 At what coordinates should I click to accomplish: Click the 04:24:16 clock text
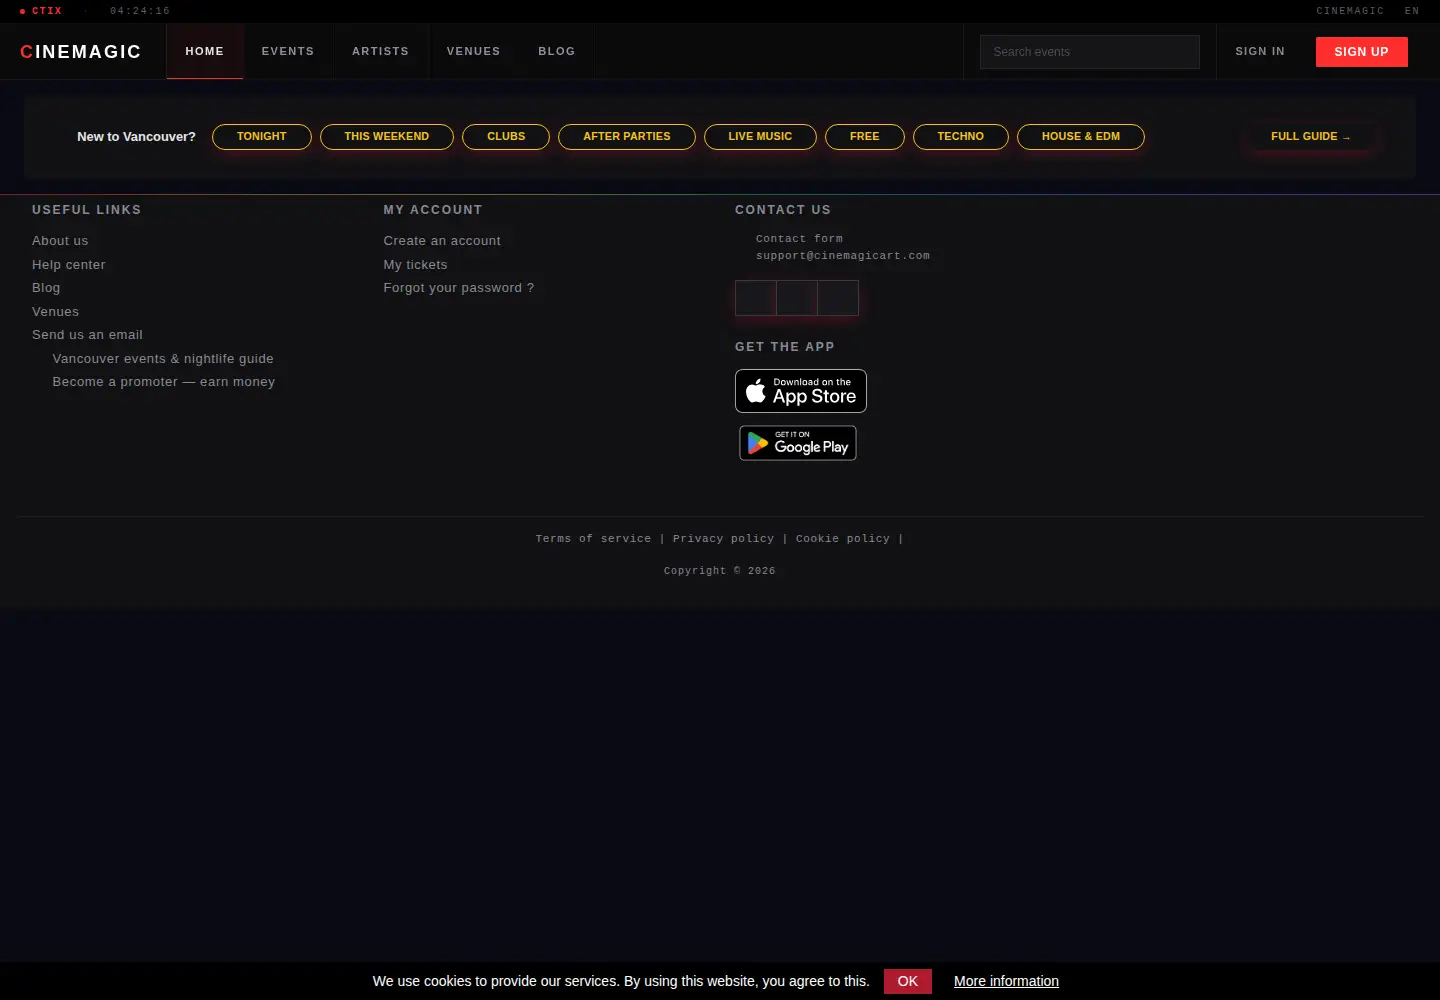click(x=140, y=11)
